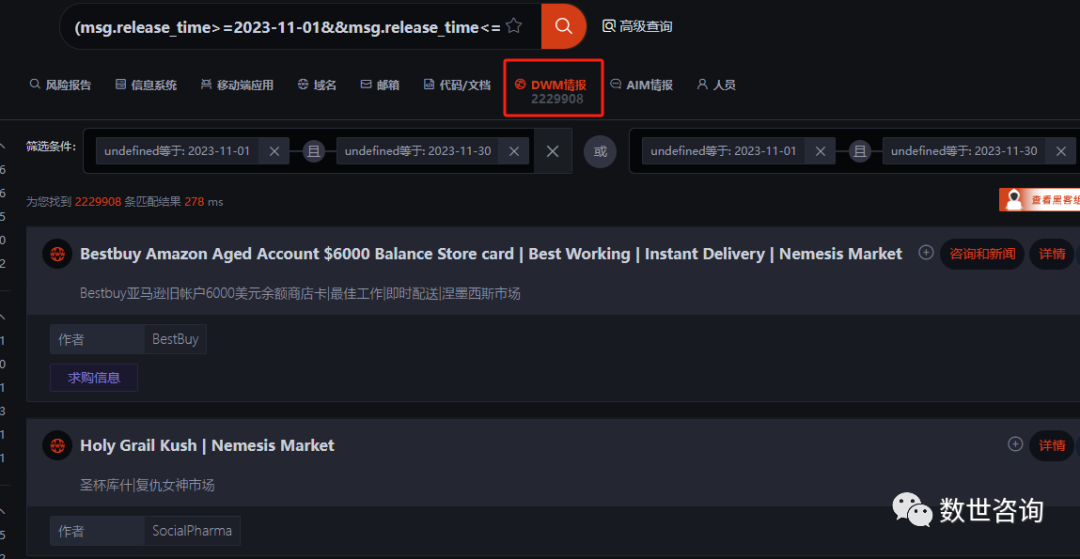Click the 且 connector in first filter group
This screenshot has height=559, width=1080.
(x=313, y=151)
